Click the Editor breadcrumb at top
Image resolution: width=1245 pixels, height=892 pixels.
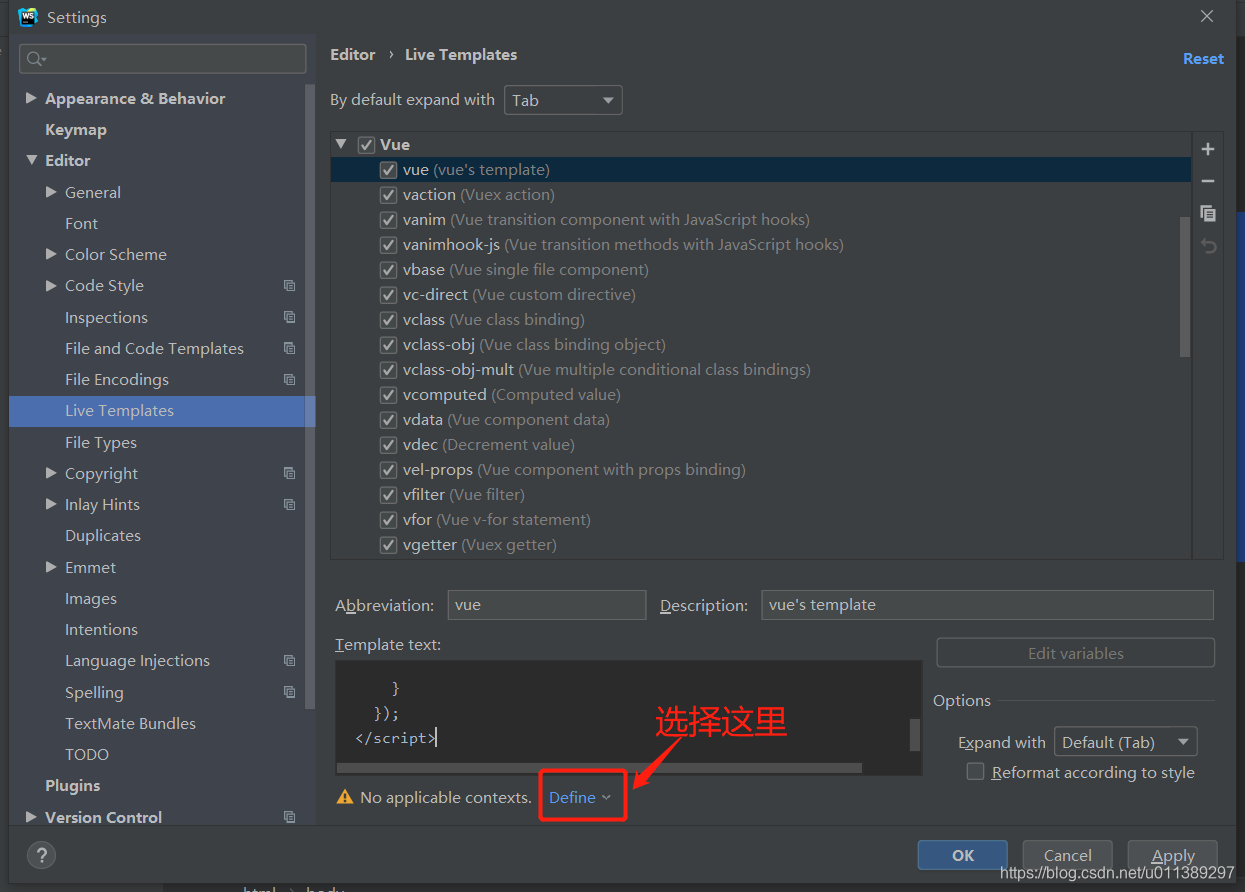pos(353,55)
